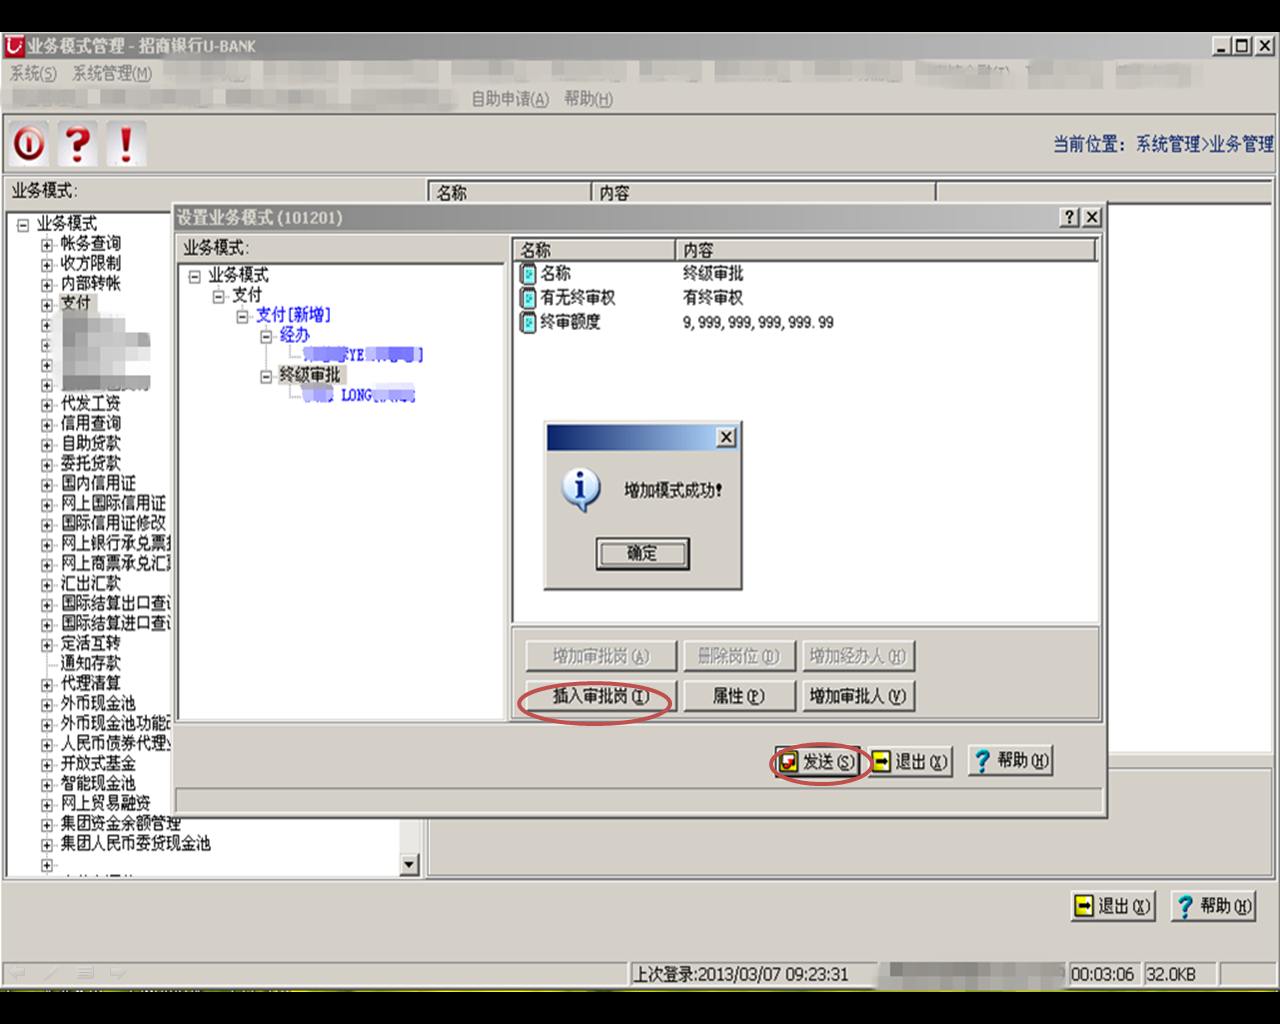The width and height of the screenshot is (1280, 1024).
Task: Expand the 帐务查询 node
Action: pyautogui.click(x=47, y=245)
